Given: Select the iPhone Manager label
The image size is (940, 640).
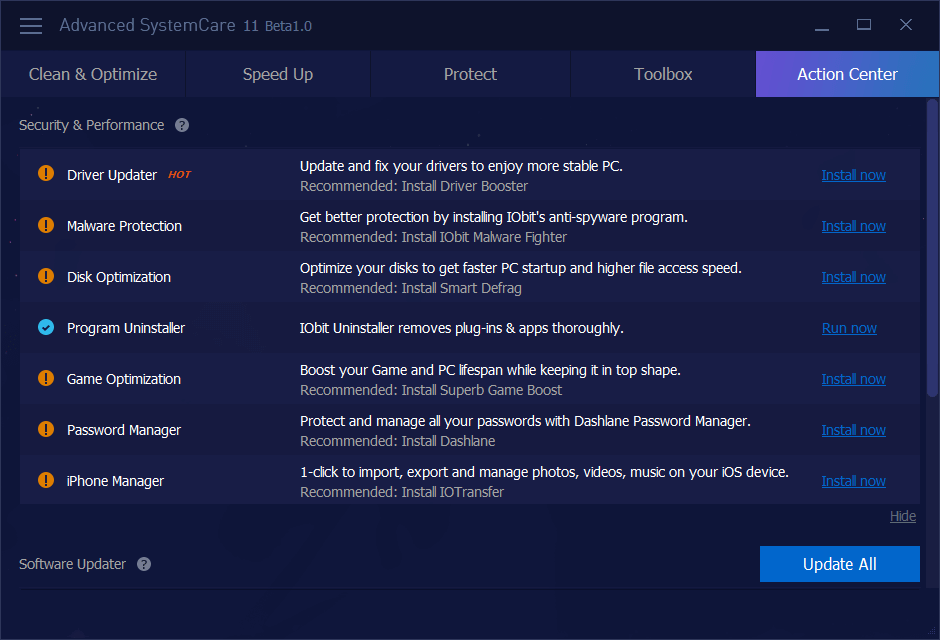Looking at the screenshot, I should (x=115, y=481).
